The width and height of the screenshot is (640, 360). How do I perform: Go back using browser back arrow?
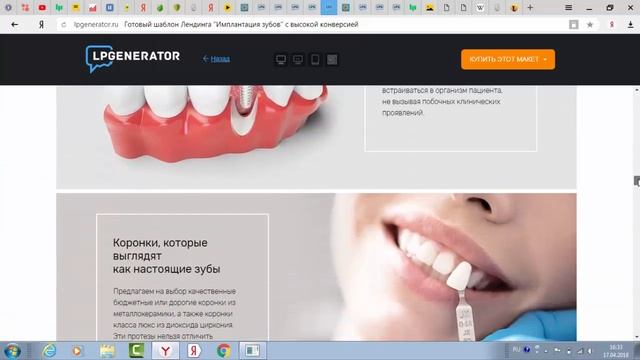coord(15,24)
